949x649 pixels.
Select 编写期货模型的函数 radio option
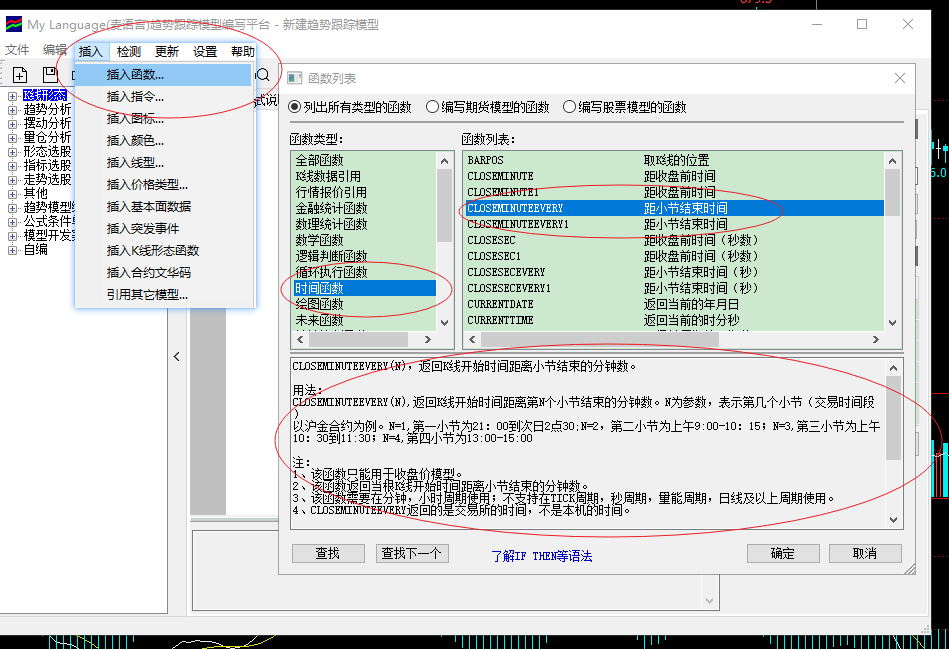coord(432,107)
